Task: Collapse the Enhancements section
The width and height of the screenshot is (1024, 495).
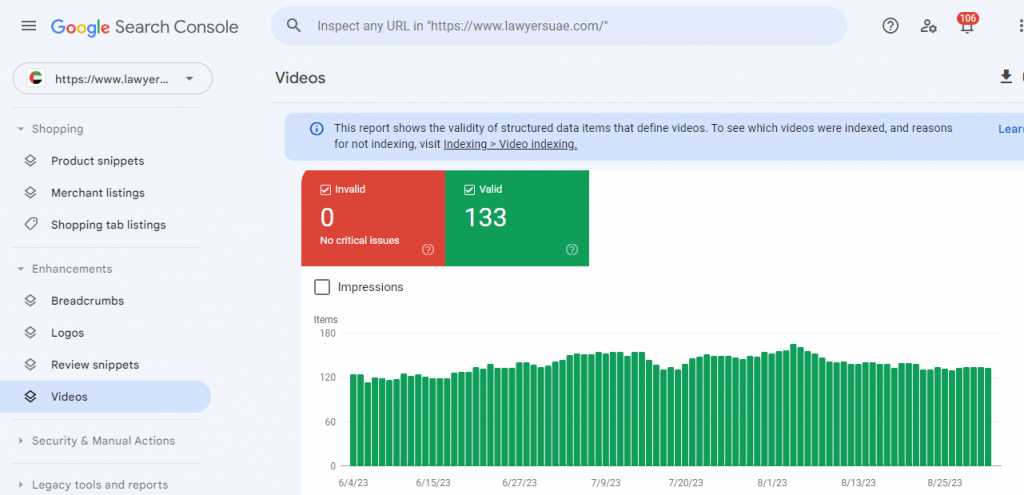Action: 21,269
